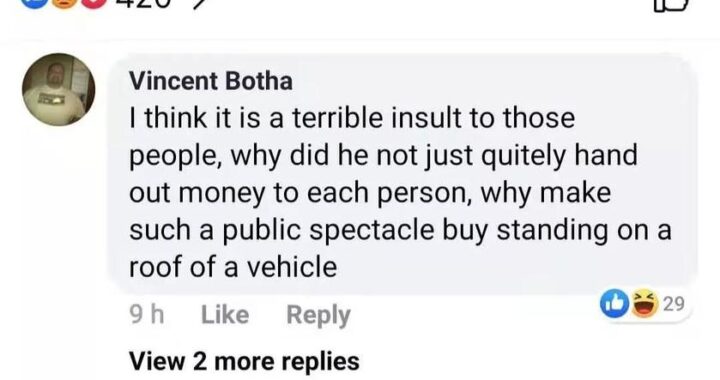The width and height of the screenshot is (720, 380).
Task: Open the Vincent Botha name link
Action: (211, 81)
